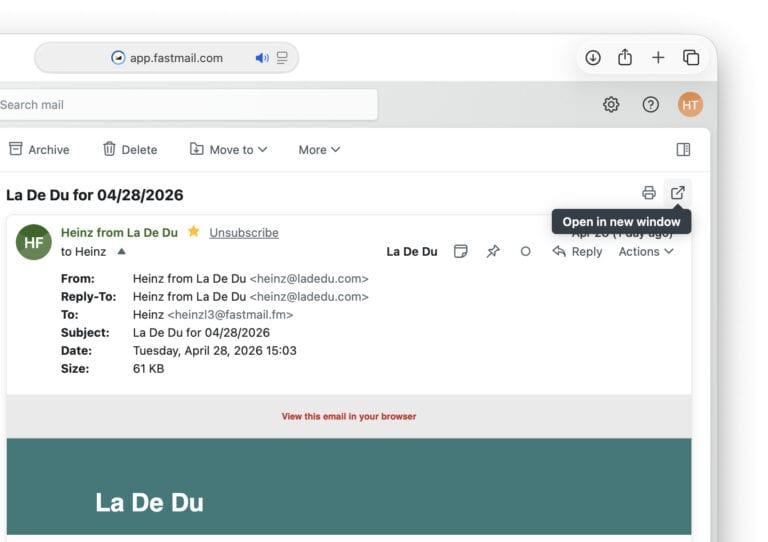Open the help question mark icon

650,104
